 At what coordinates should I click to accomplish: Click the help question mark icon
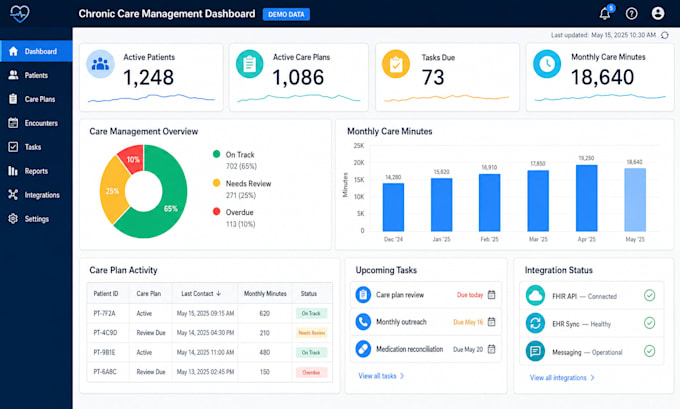(631, 14)
